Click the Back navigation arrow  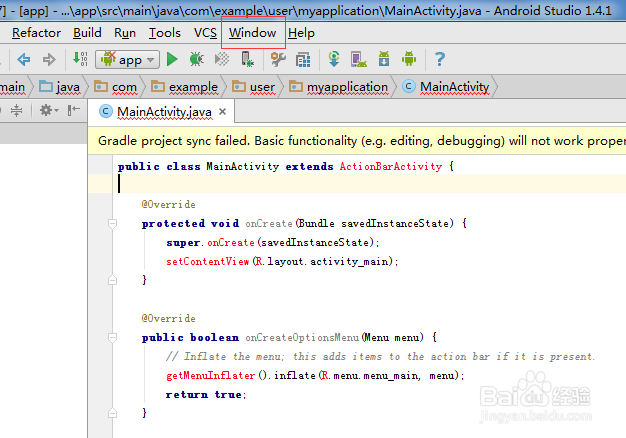pos(24,59)
